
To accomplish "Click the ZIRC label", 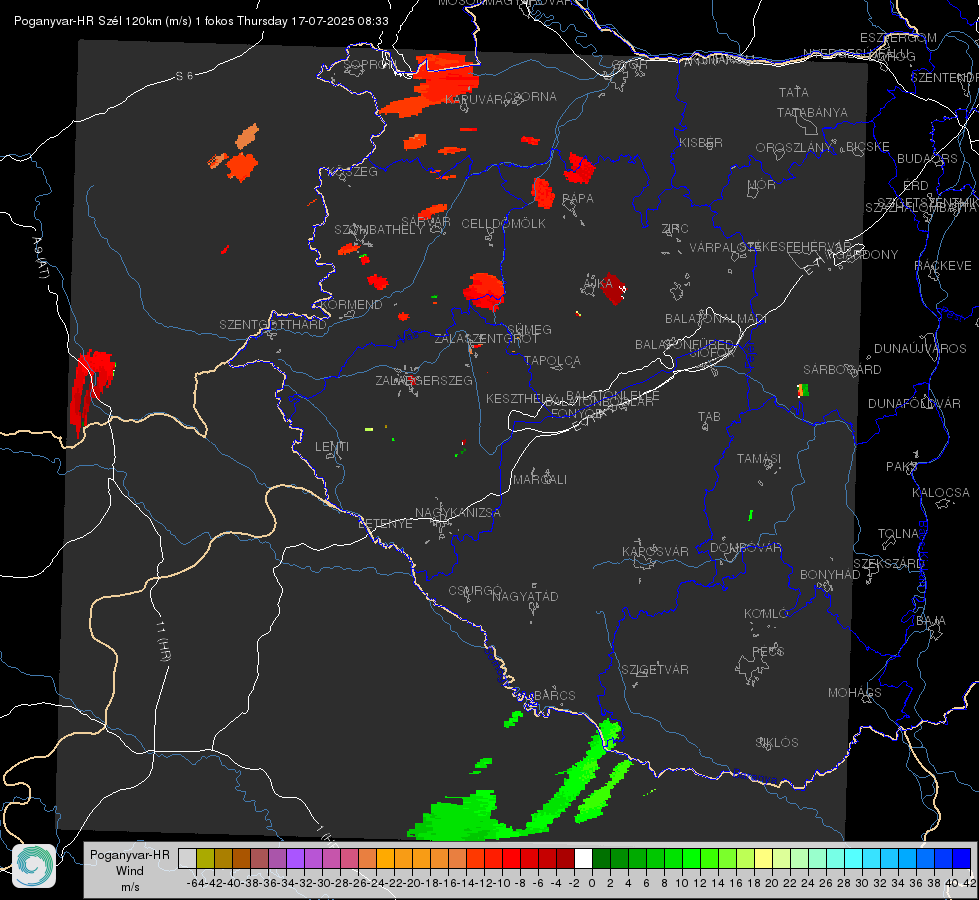I will point(675,229).
